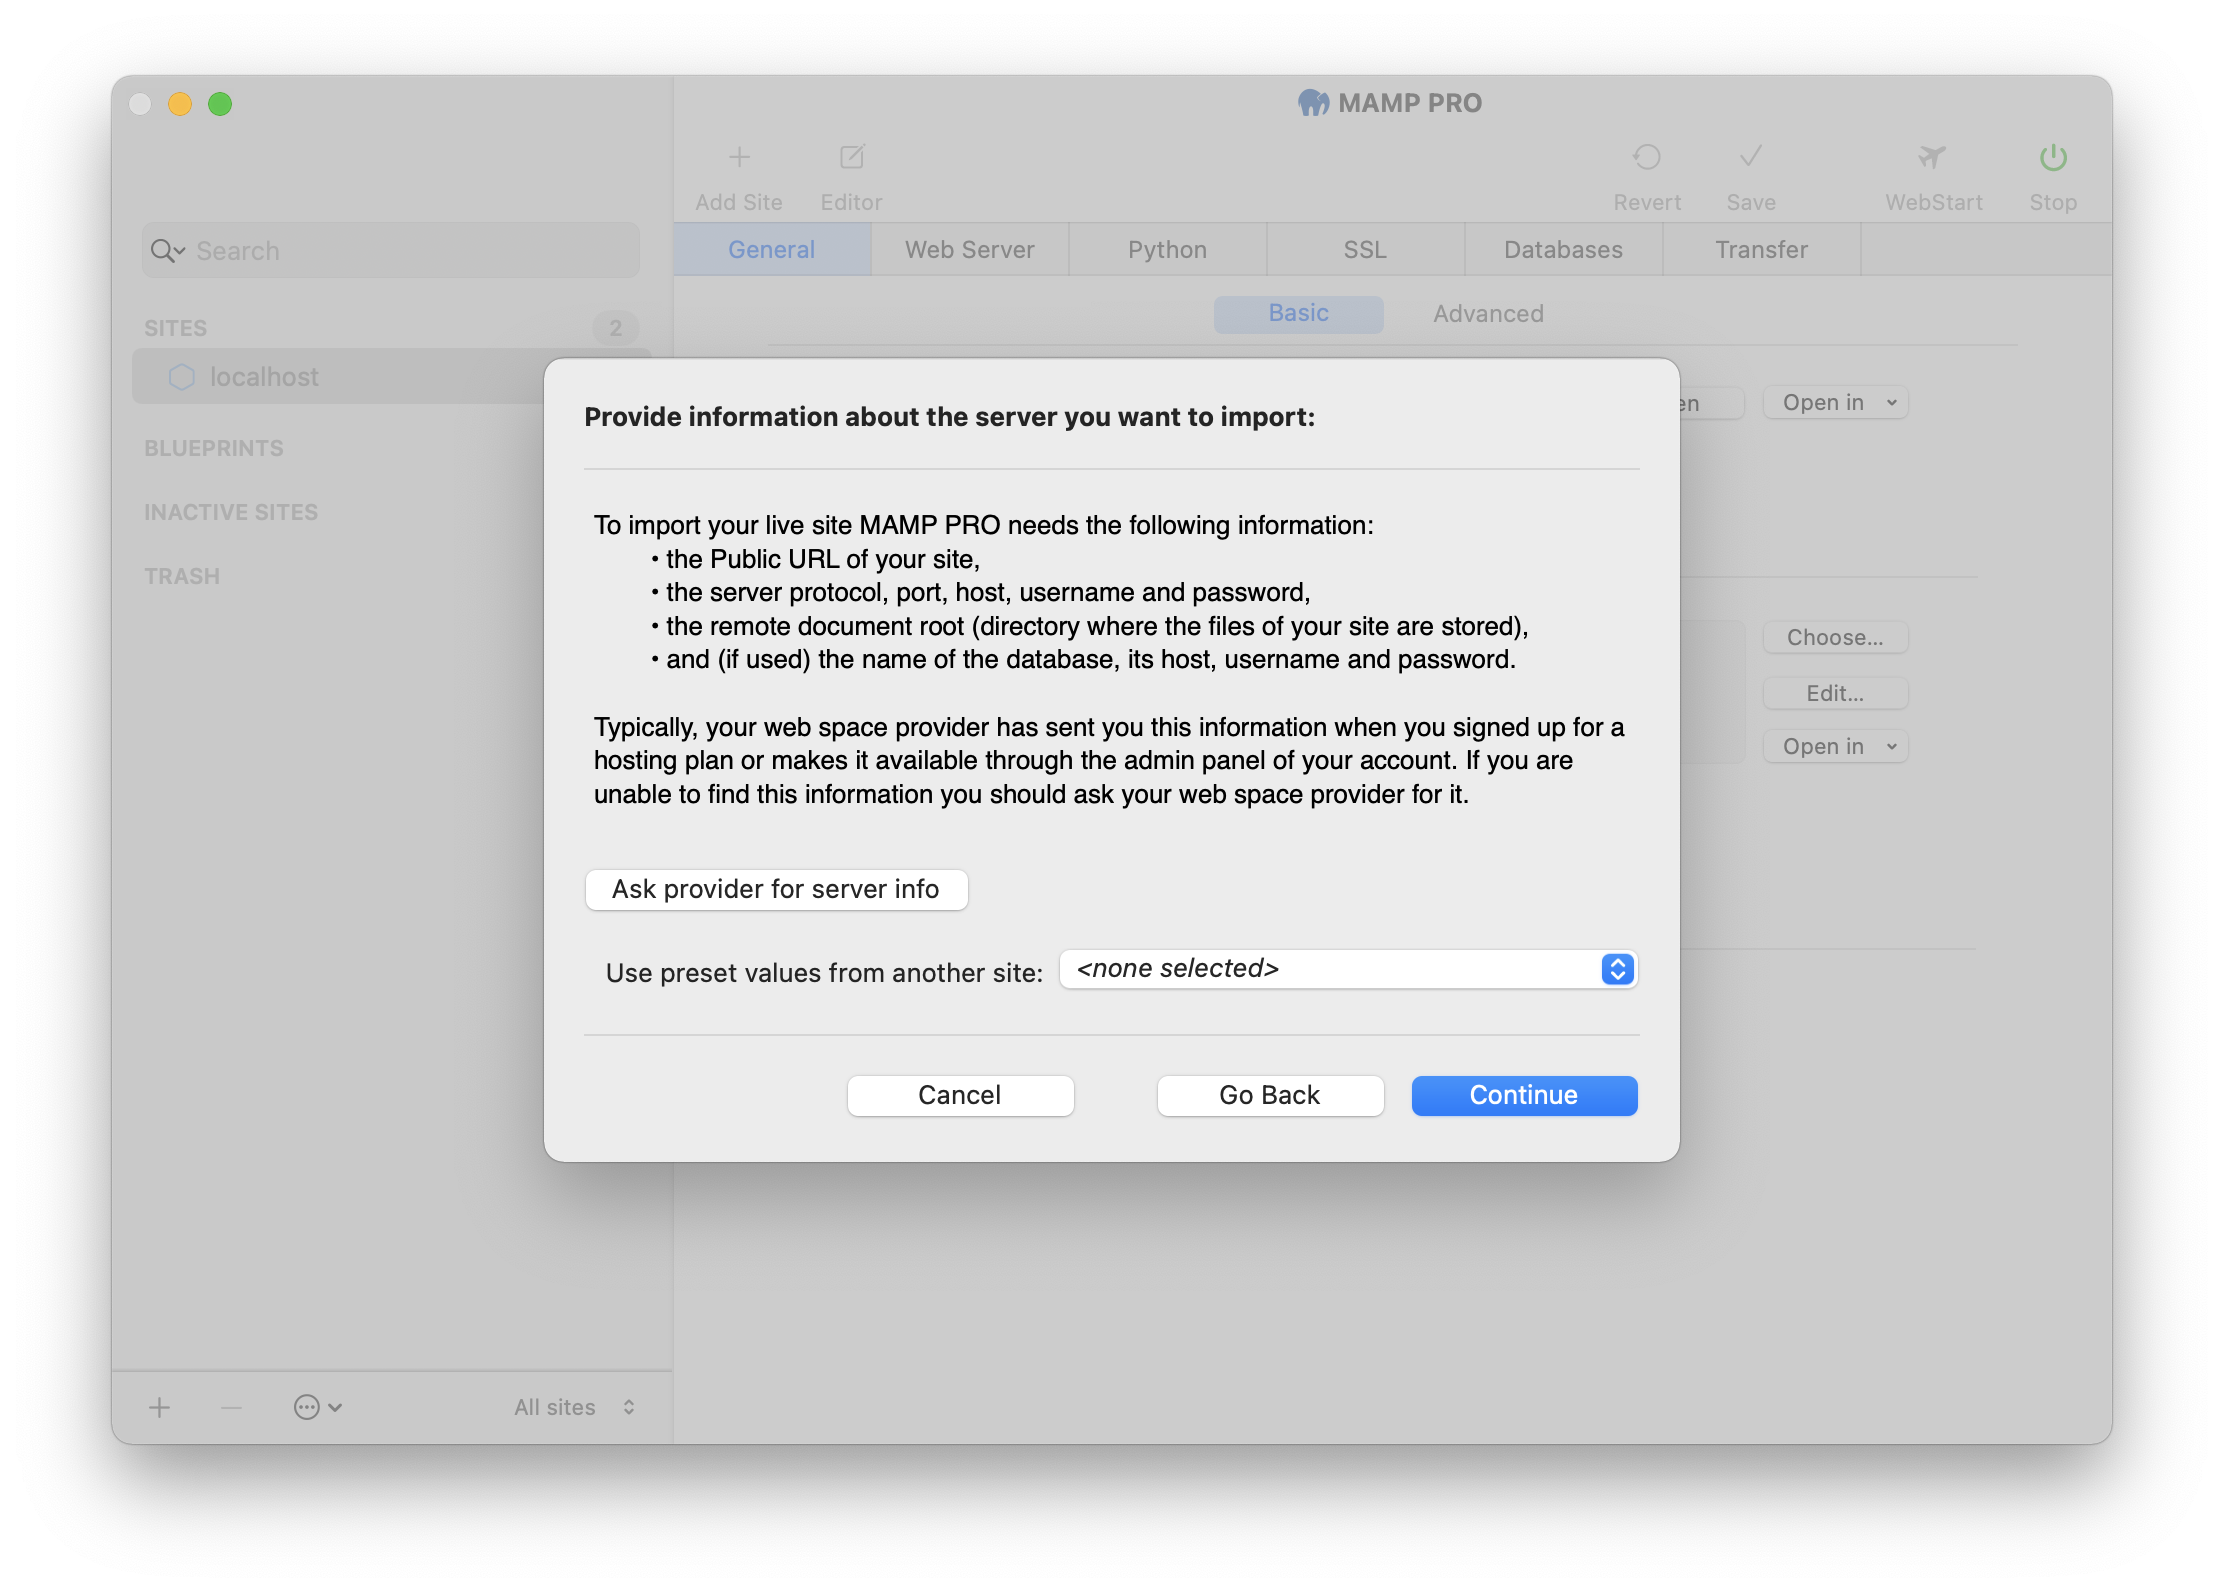Image resolution: width=2224 pixels, height=1592 pixels.
Task: Open preset values site dropdown
Action: 1348,968
